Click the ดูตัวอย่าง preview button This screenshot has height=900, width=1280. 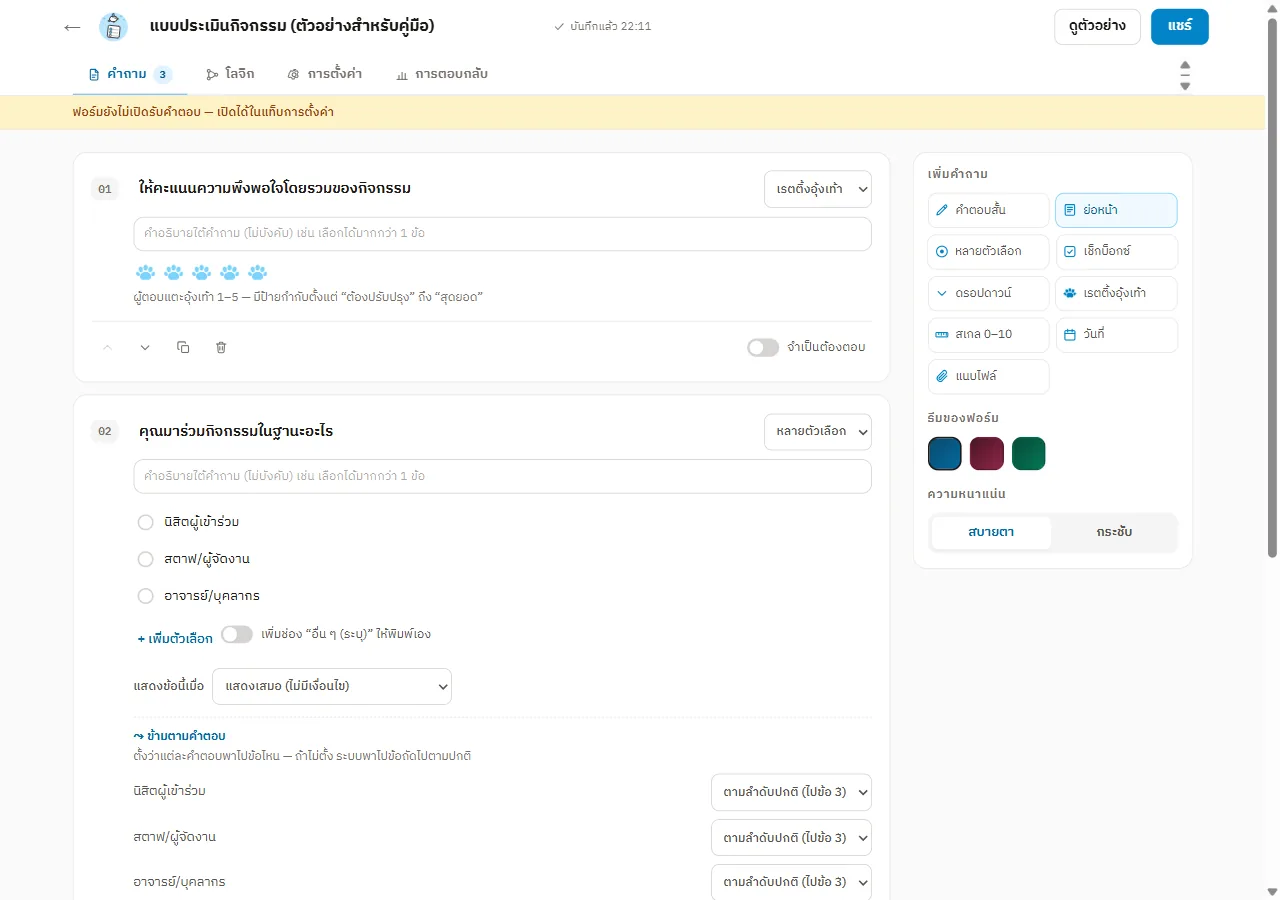[1097, 27]
